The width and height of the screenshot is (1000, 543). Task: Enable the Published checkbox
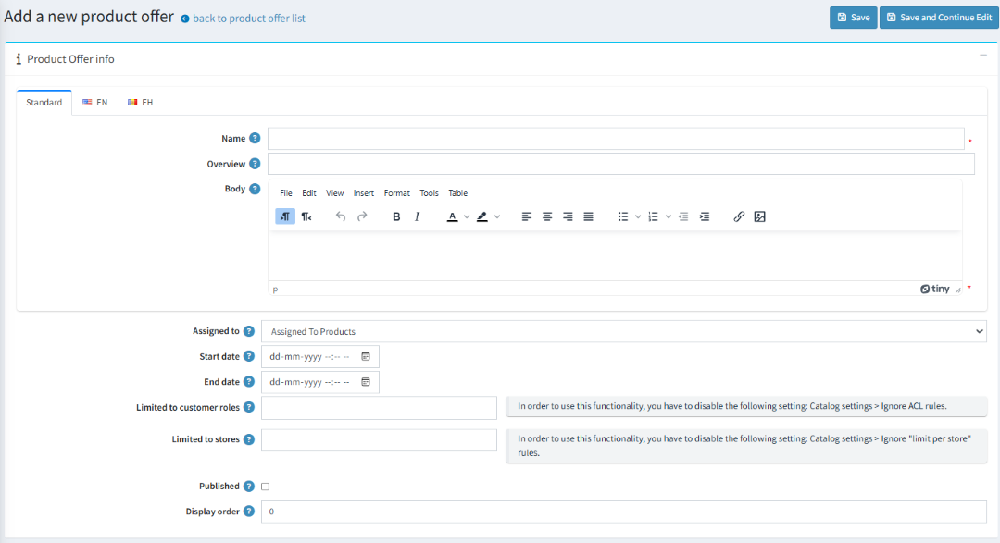coord(265,486)
